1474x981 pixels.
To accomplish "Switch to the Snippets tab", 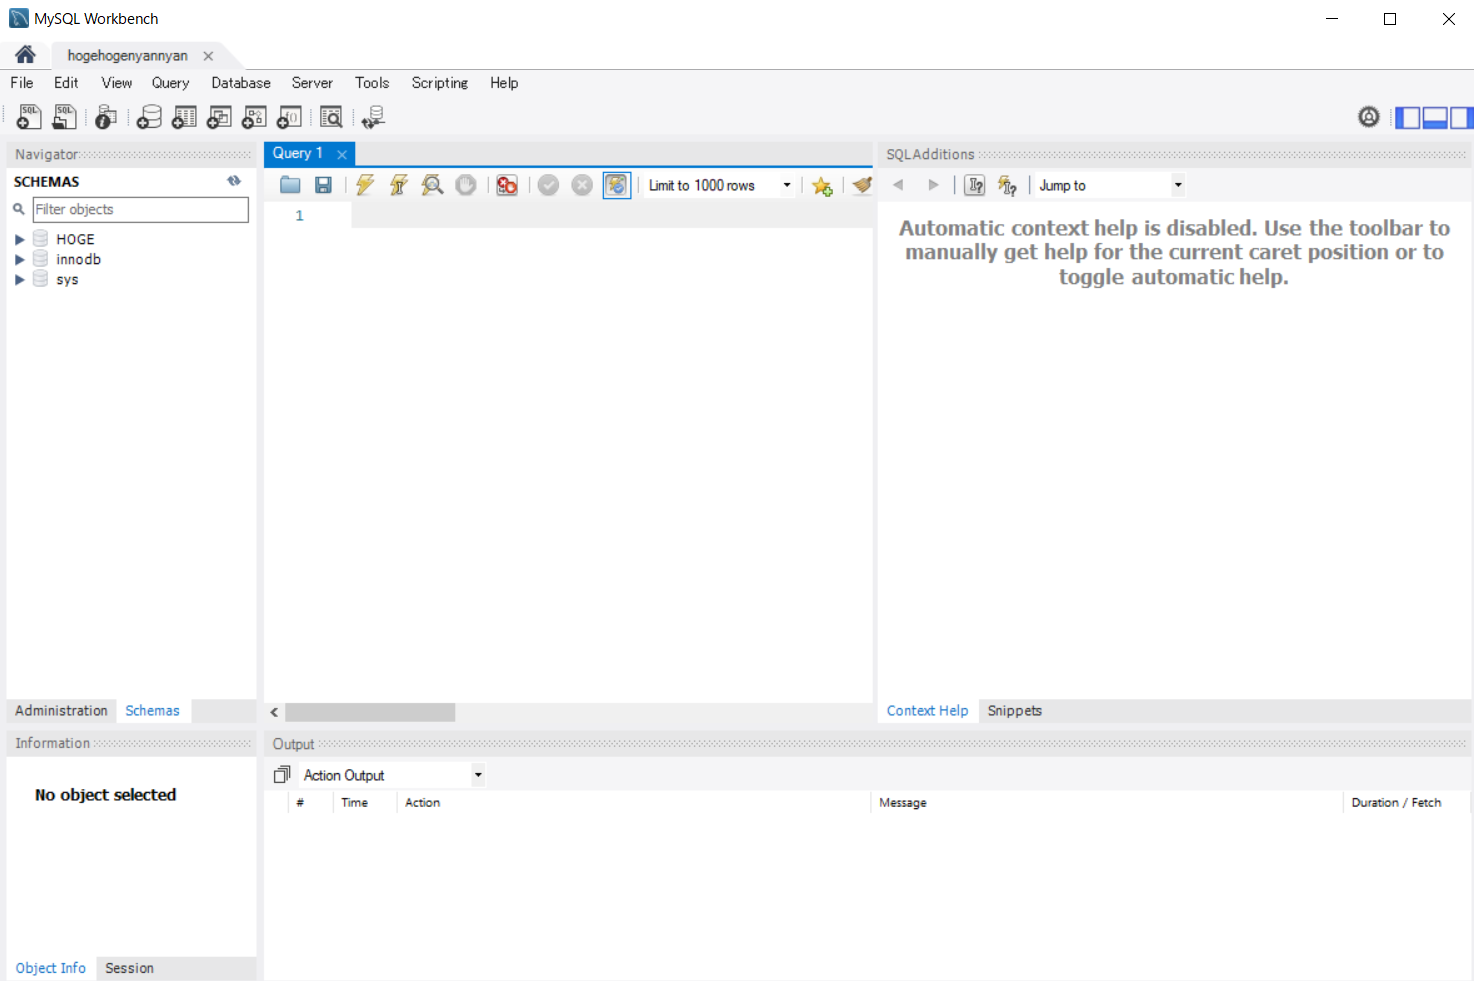I will point(1014,711).
